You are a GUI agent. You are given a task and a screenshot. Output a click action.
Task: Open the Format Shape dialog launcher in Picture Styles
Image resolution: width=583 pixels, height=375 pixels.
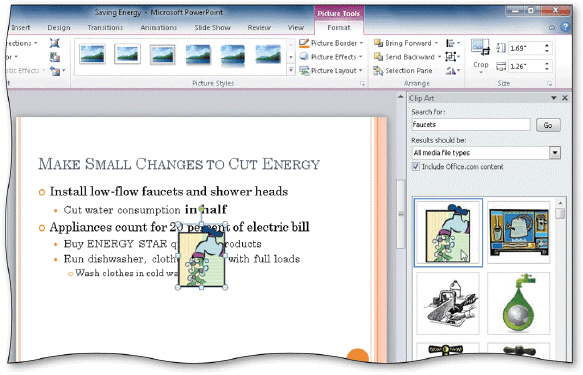[x=362, y=84]
